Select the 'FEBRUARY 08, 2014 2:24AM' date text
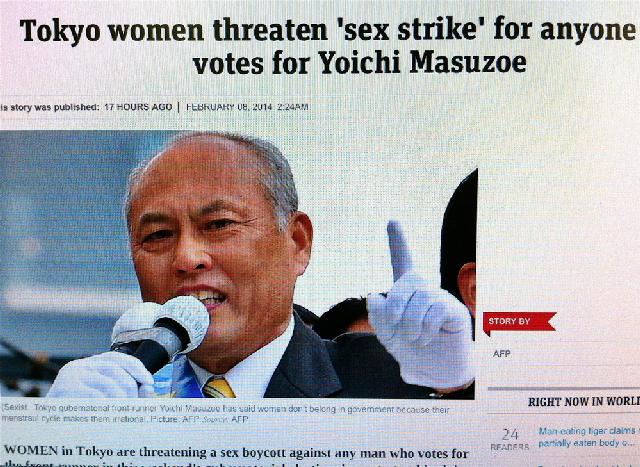 pos(247,107)
